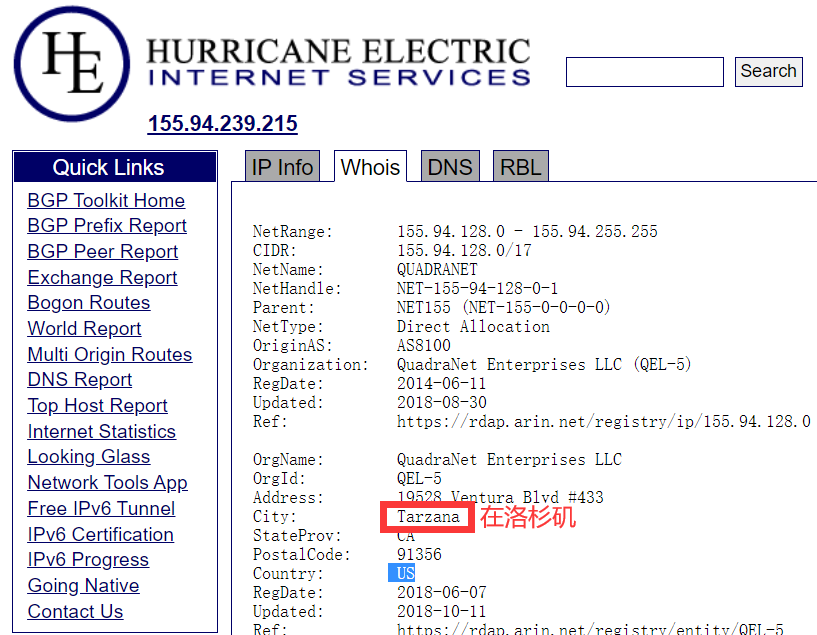Open BGP Toolkit Home link
This screenshot has width=817, height=635.
pos(106,200)
